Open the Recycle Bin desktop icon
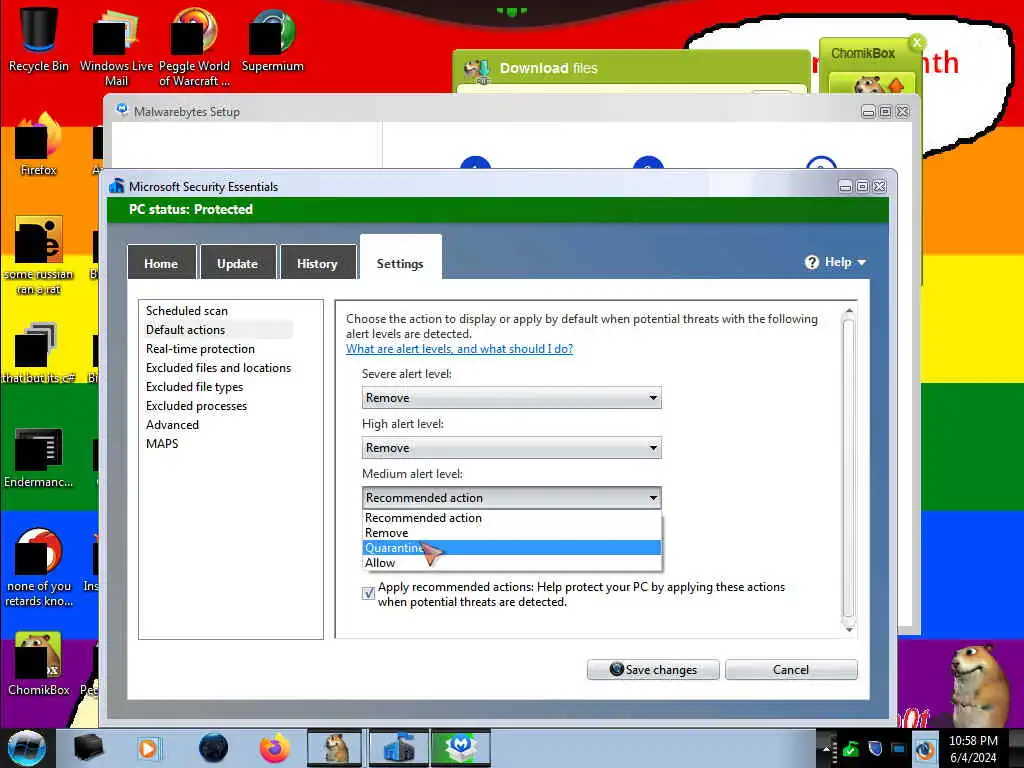 [38, 39]
